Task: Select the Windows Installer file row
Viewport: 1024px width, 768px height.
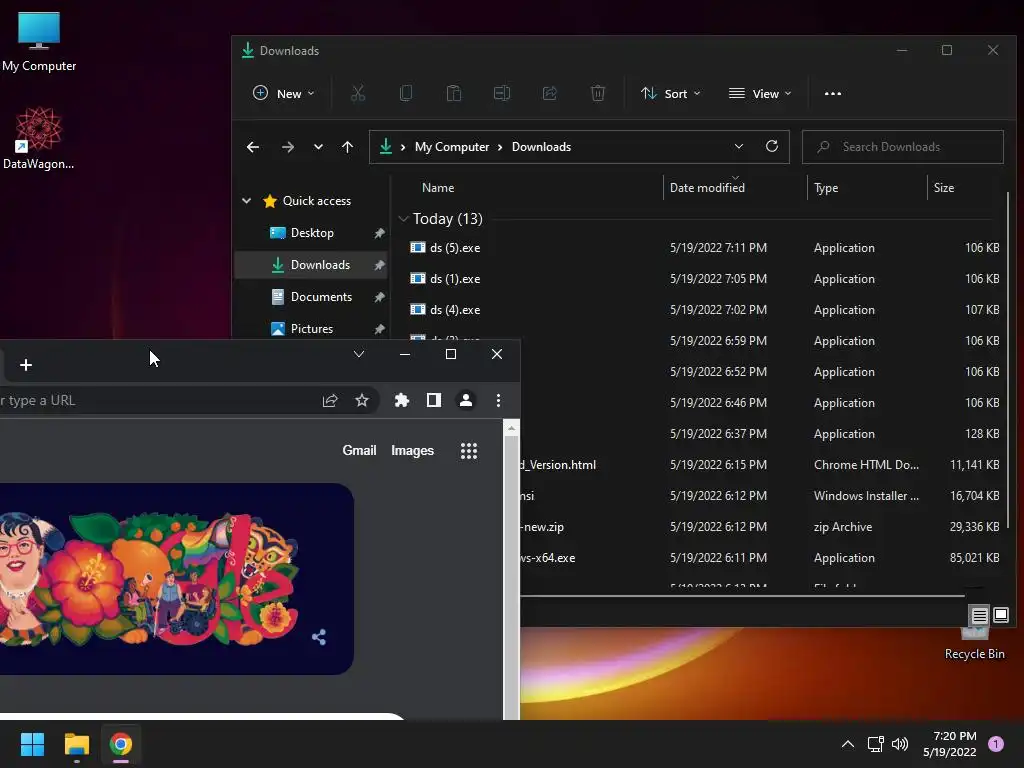Action: click(761, 496)
